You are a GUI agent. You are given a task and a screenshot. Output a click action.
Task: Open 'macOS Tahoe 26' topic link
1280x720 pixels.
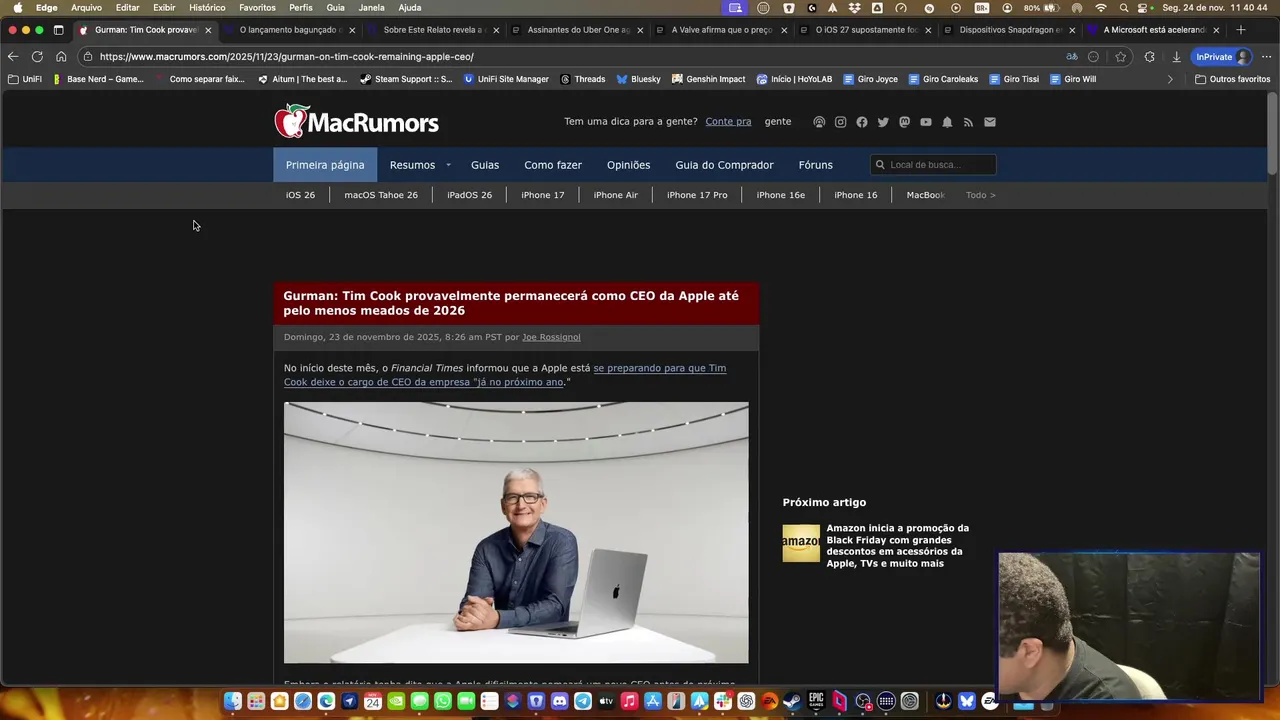tap(381, 195)
